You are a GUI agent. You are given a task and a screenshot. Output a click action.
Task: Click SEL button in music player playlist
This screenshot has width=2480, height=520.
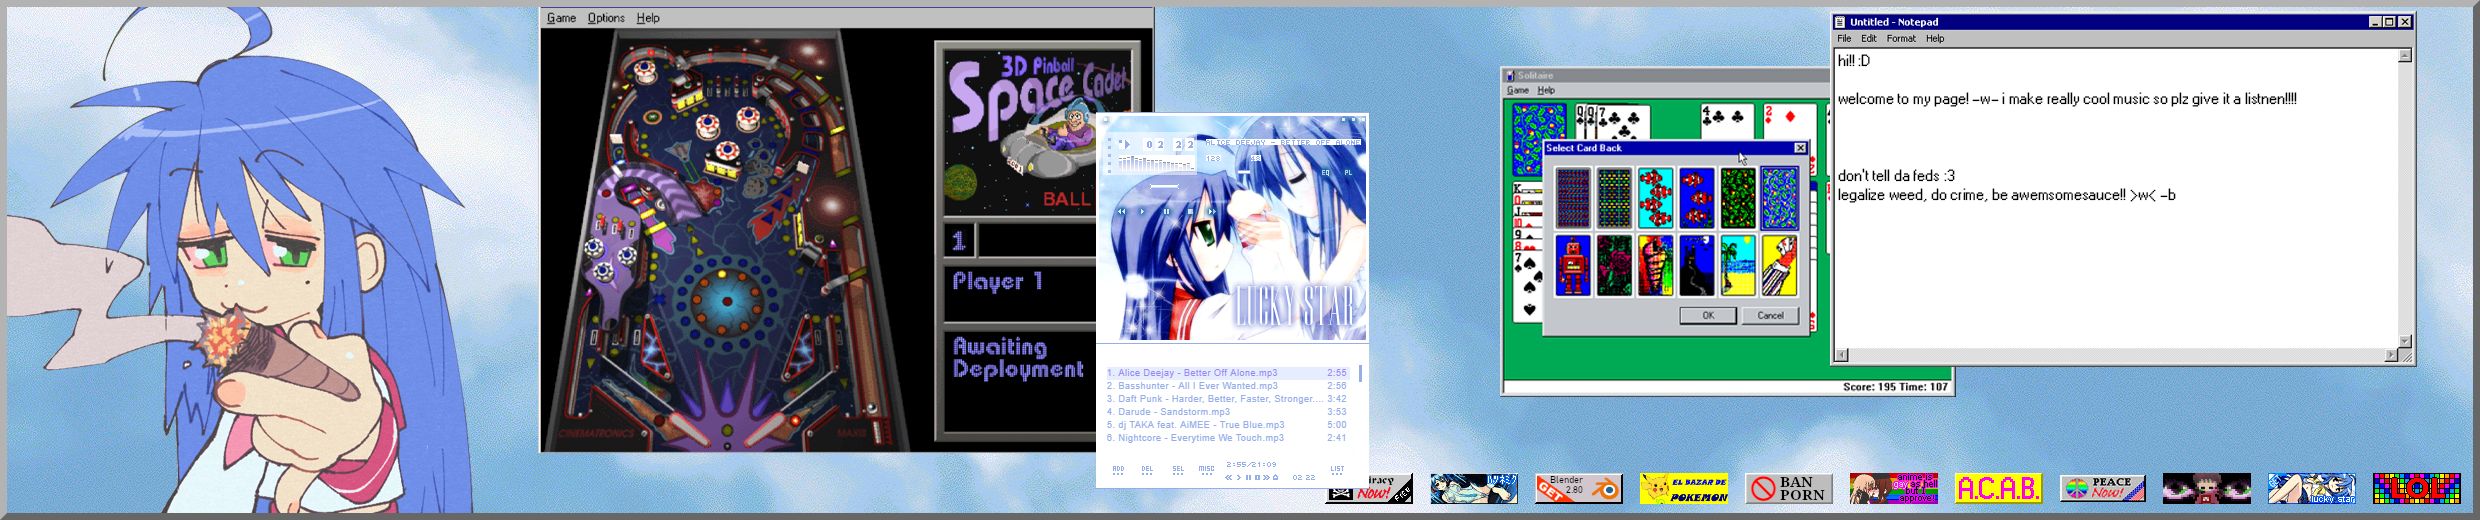click(x=1178, y=469)
